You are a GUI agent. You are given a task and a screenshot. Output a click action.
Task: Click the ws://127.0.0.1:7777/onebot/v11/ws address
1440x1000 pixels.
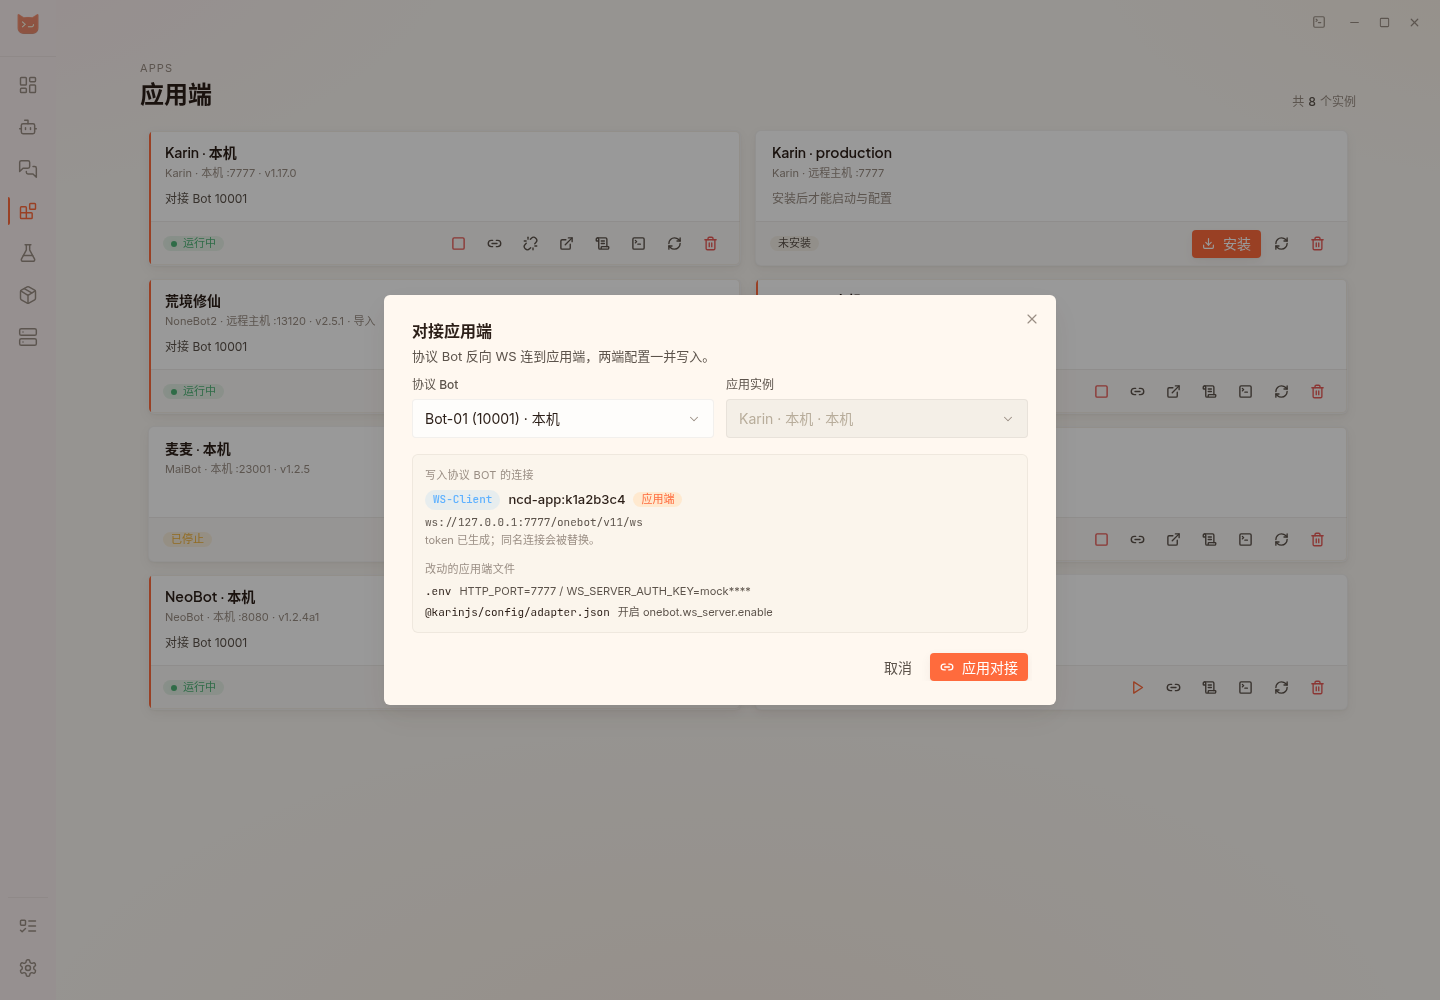coord(534,522)
